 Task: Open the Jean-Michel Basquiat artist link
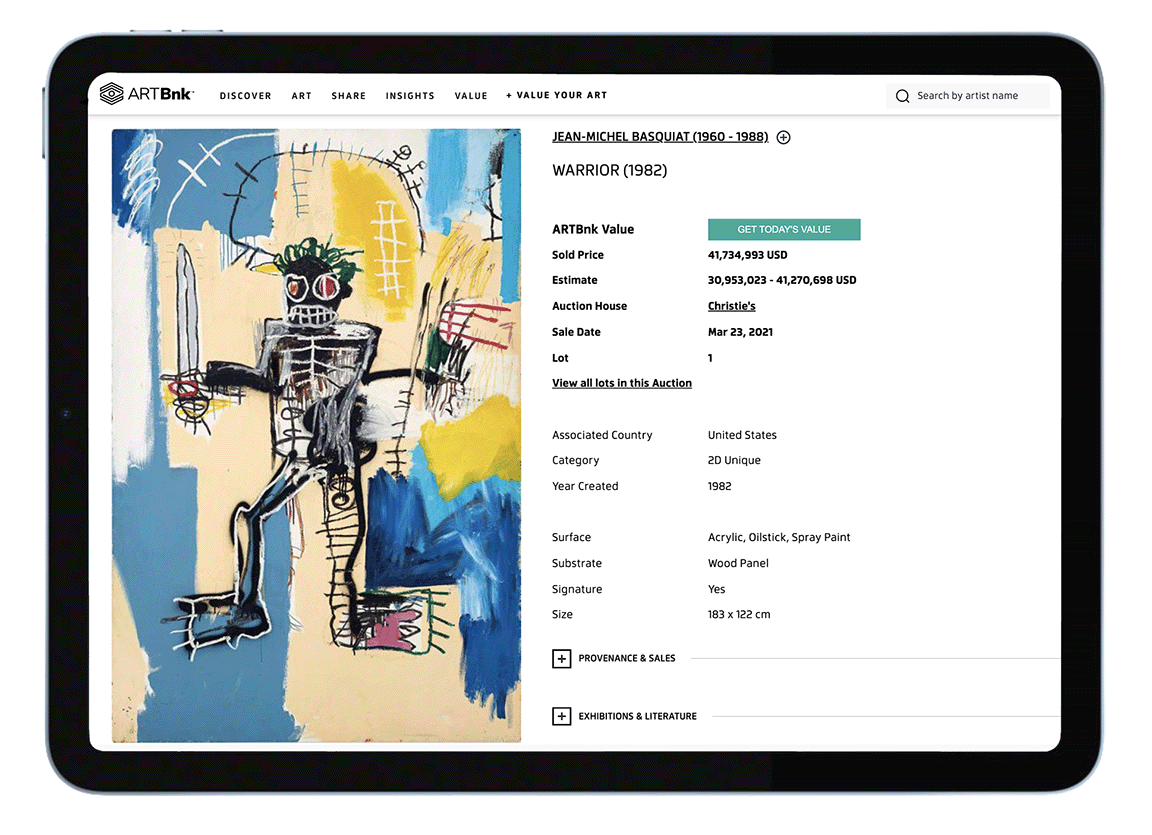(x=660, y=137)
